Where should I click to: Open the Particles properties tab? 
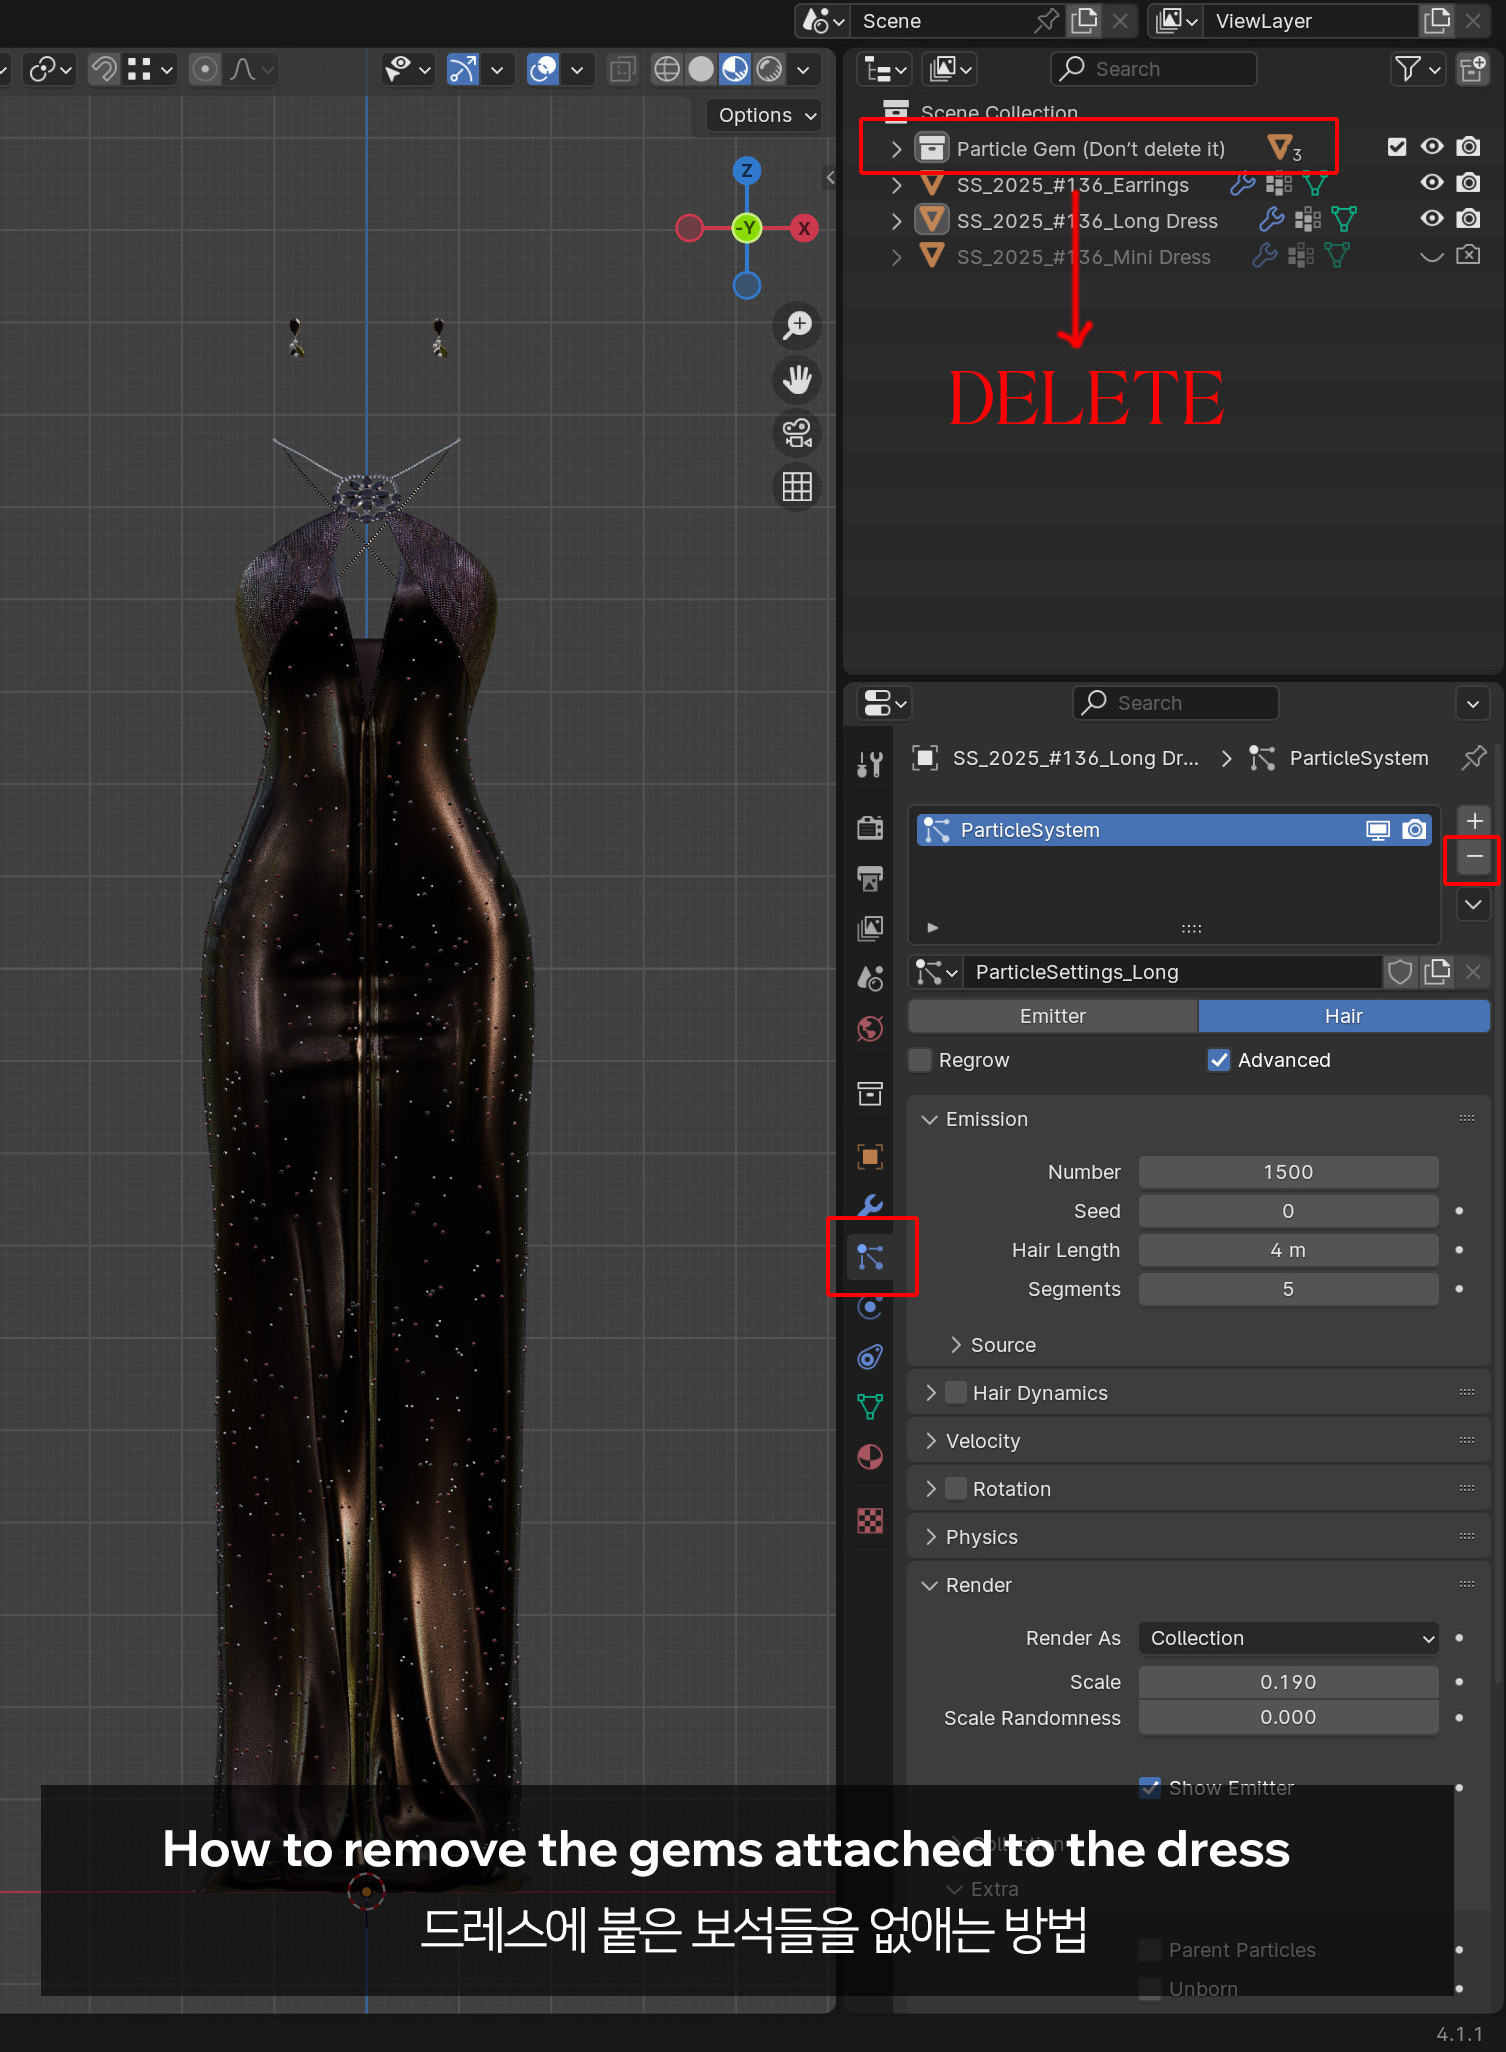(x=870, y=1257)
